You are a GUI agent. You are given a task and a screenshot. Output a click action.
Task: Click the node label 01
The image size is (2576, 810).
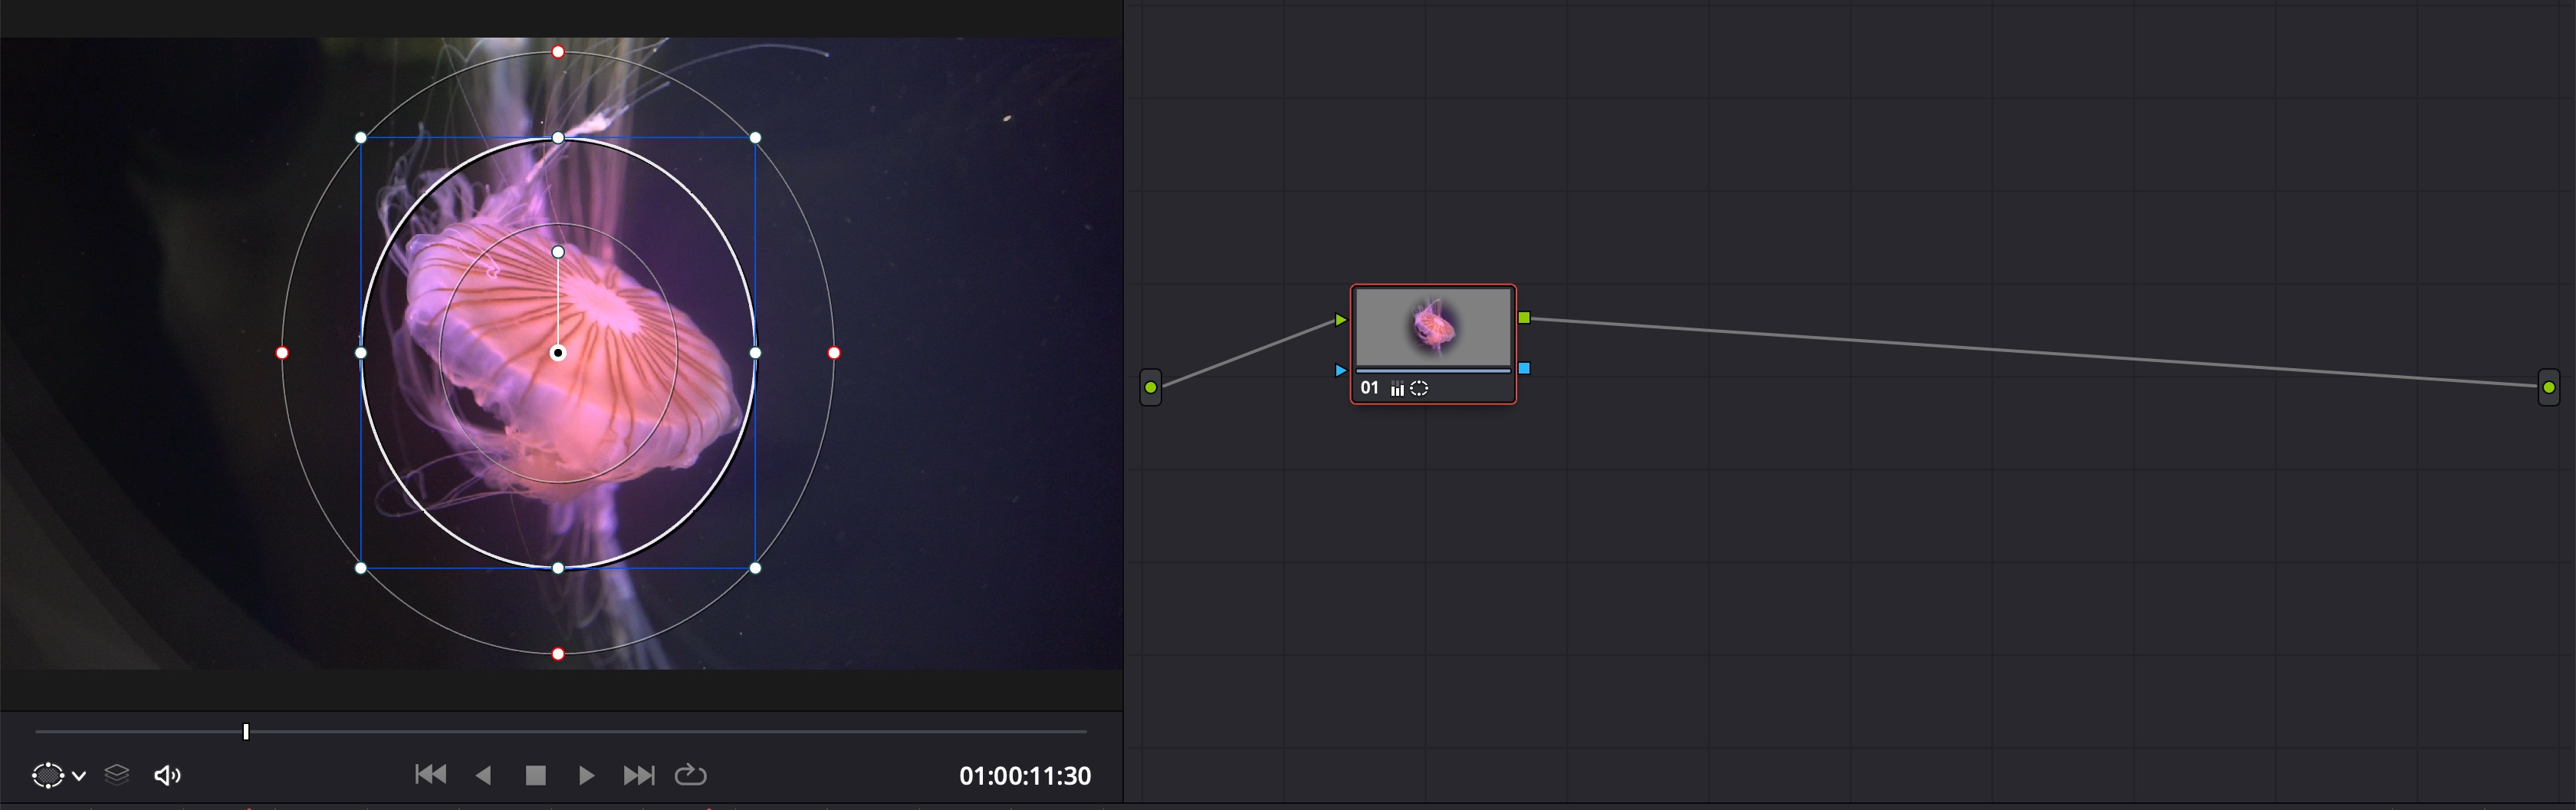tap(1370, 388)
